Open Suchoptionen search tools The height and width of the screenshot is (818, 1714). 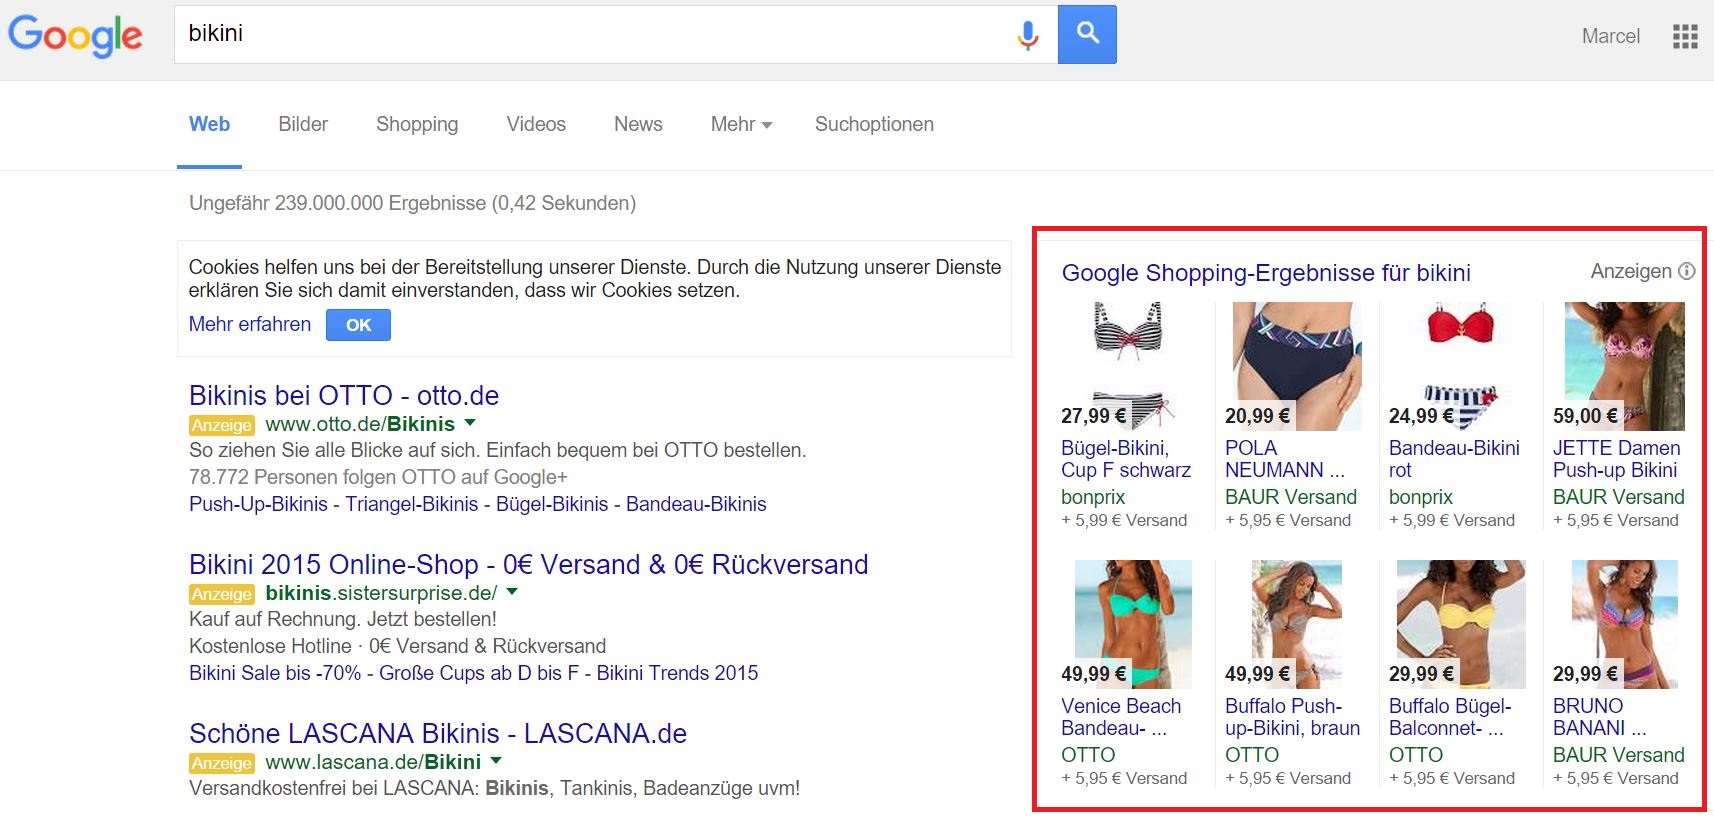pos(874,124)
